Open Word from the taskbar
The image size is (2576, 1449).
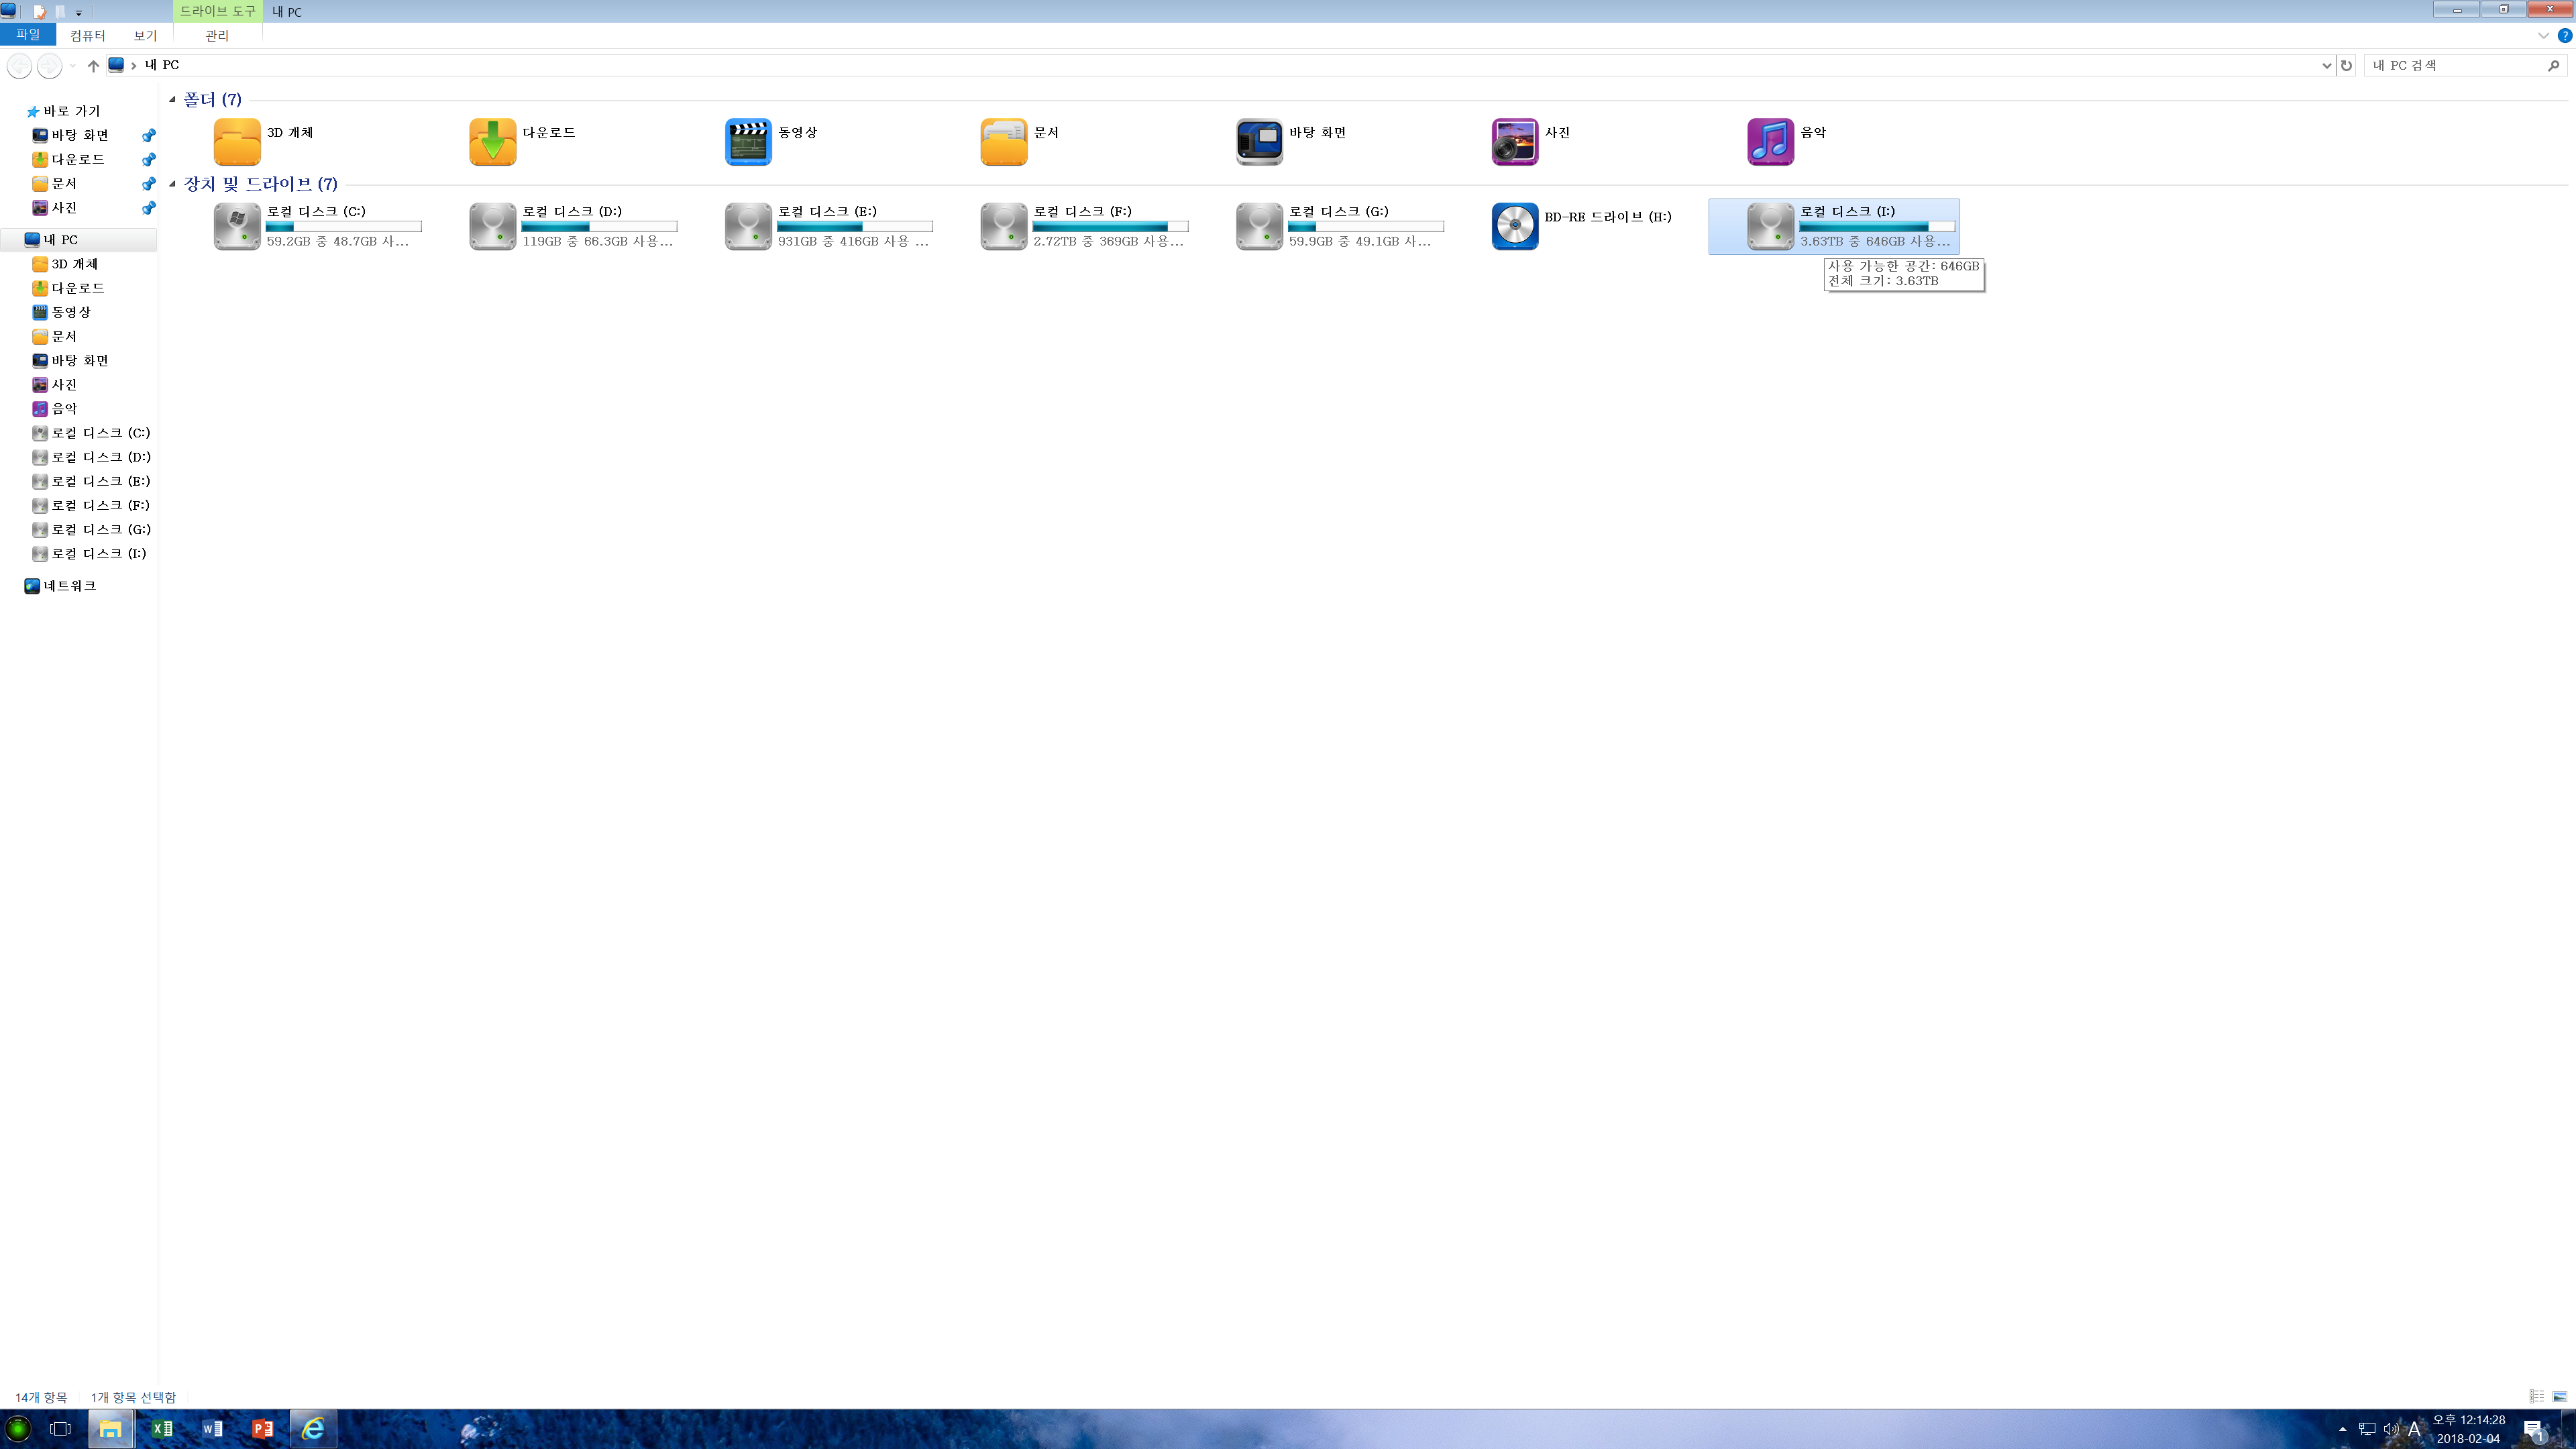pos(212,1429)
